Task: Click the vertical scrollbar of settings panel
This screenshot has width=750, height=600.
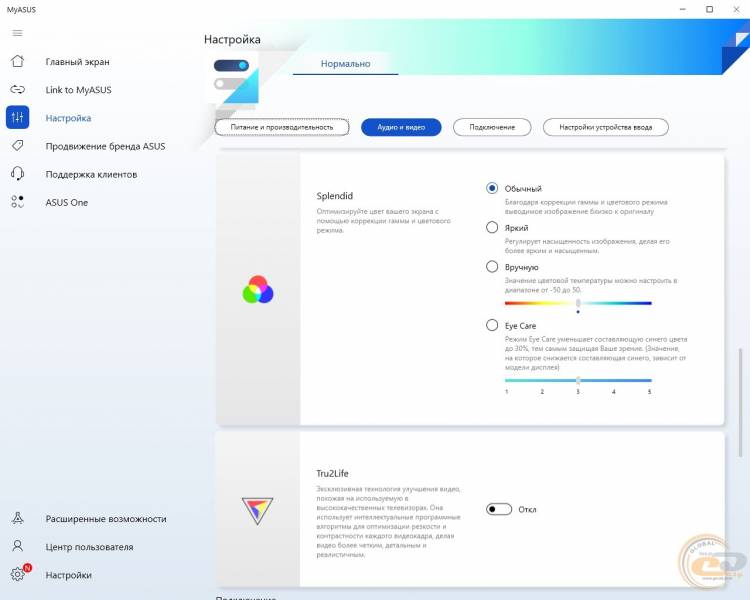Action: click(740, 402)
